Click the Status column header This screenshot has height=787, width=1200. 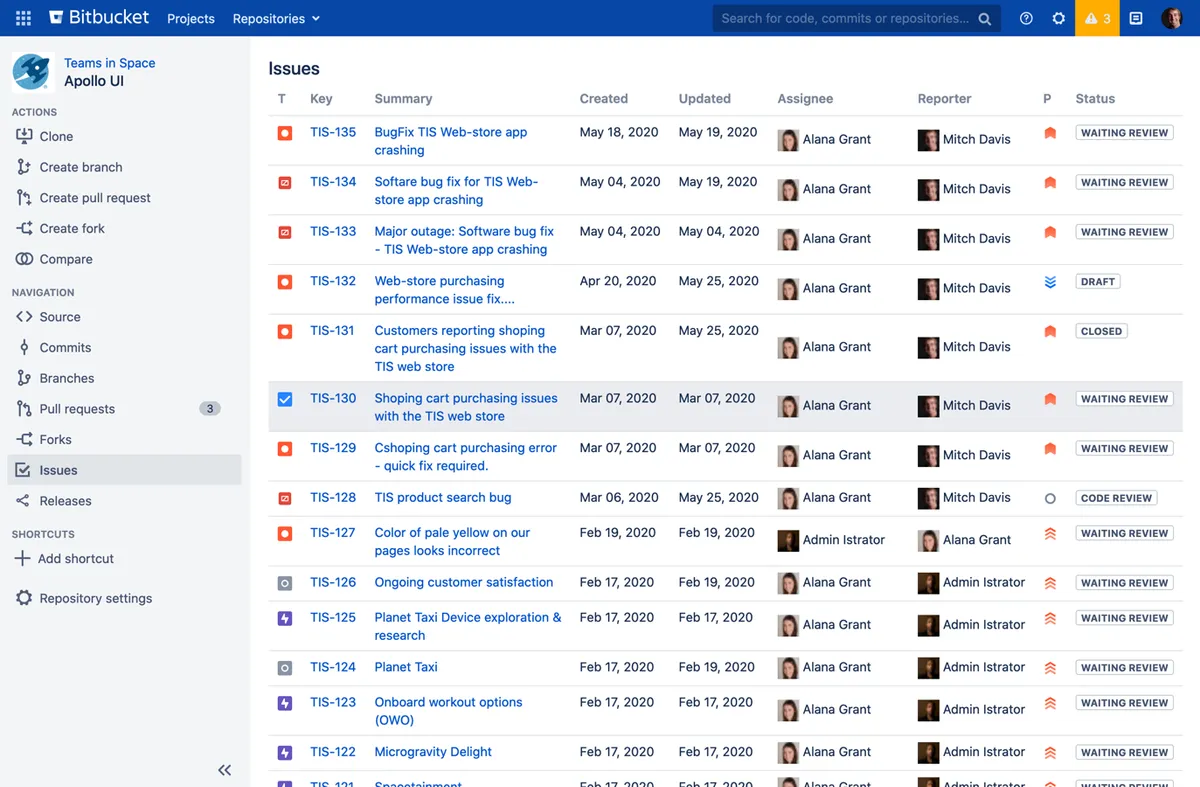tap(1095, 99)
